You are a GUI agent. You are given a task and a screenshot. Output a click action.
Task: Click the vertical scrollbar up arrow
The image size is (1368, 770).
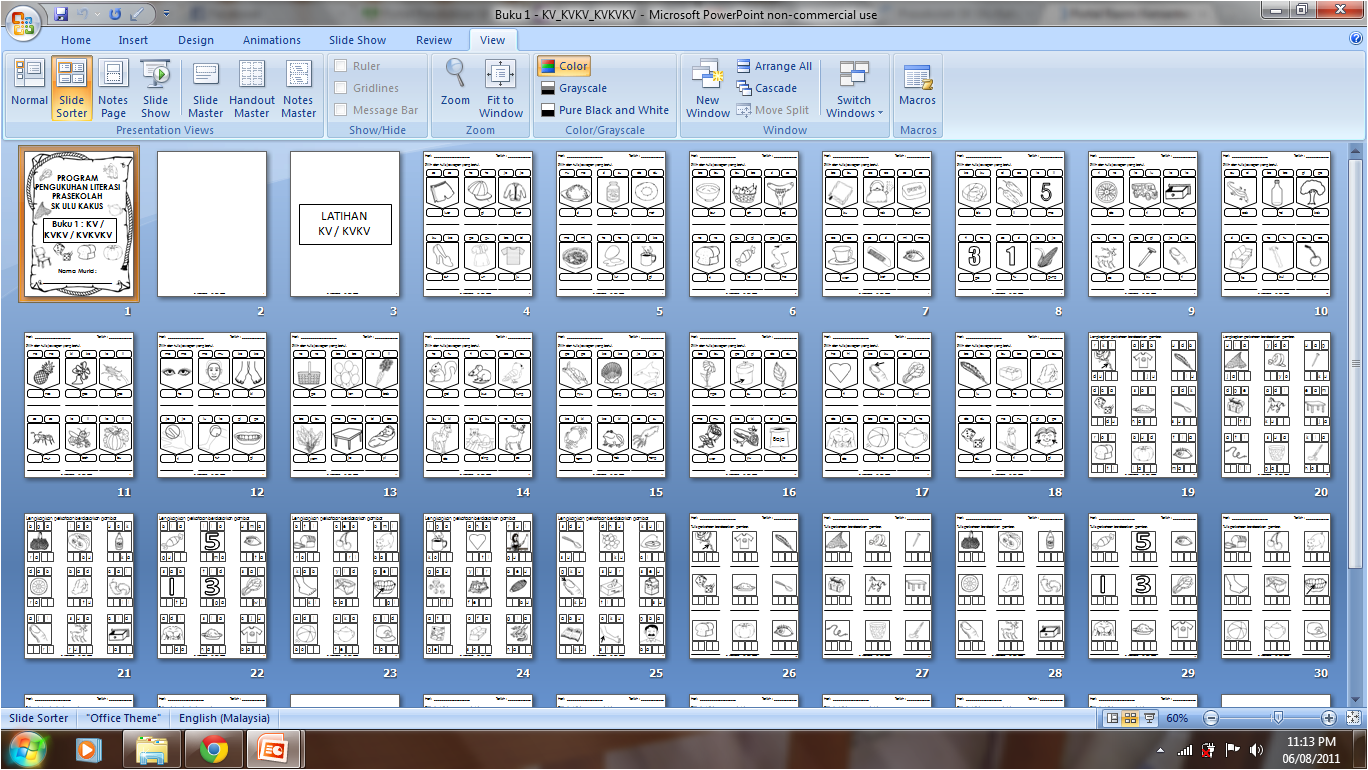point(1356,151)
